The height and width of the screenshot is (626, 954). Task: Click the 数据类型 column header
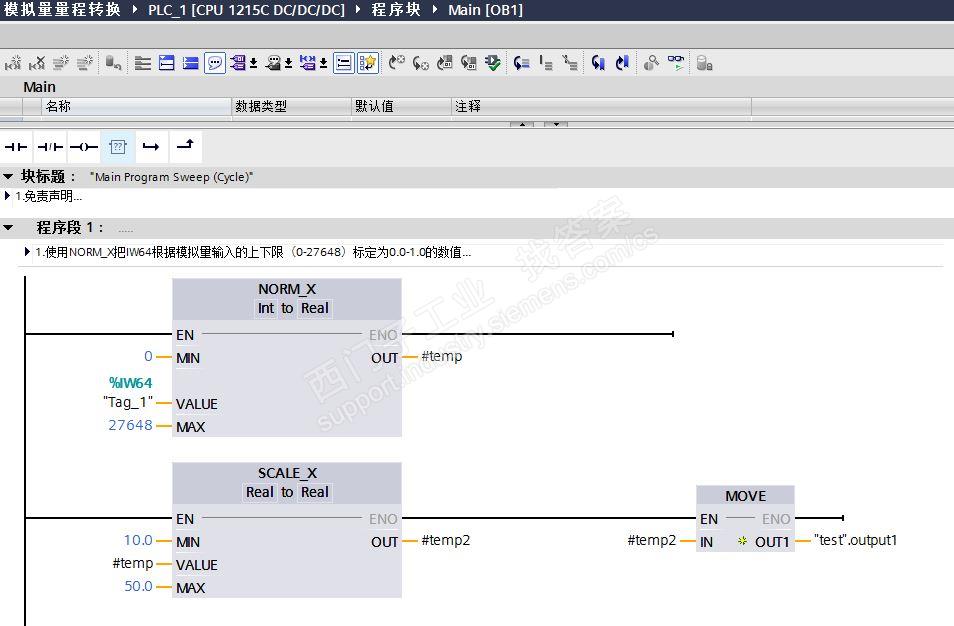[292, 106]
